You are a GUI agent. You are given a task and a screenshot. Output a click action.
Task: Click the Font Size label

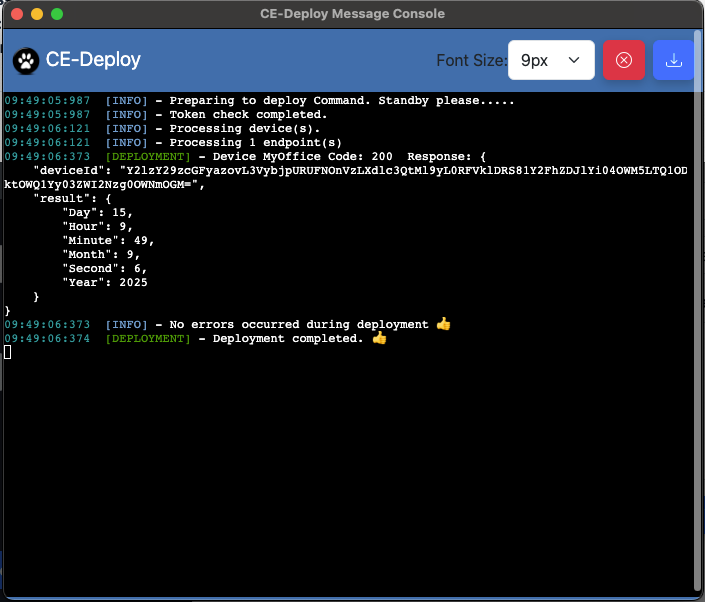tap(470, 60)
